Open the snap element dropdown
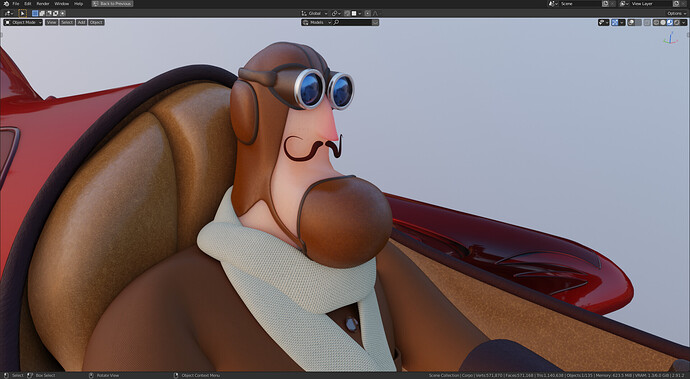690x379 pixels. (356, 14)
